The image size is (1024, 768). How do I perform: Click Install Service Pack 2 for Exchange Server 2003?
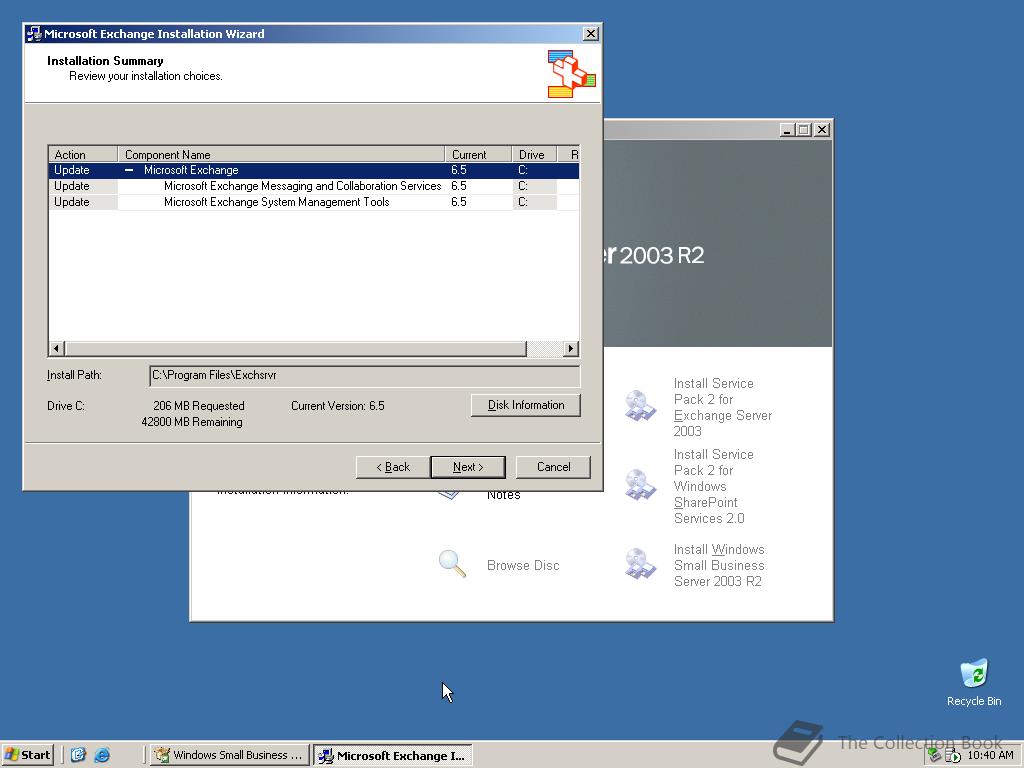click(x=722, y=407)
